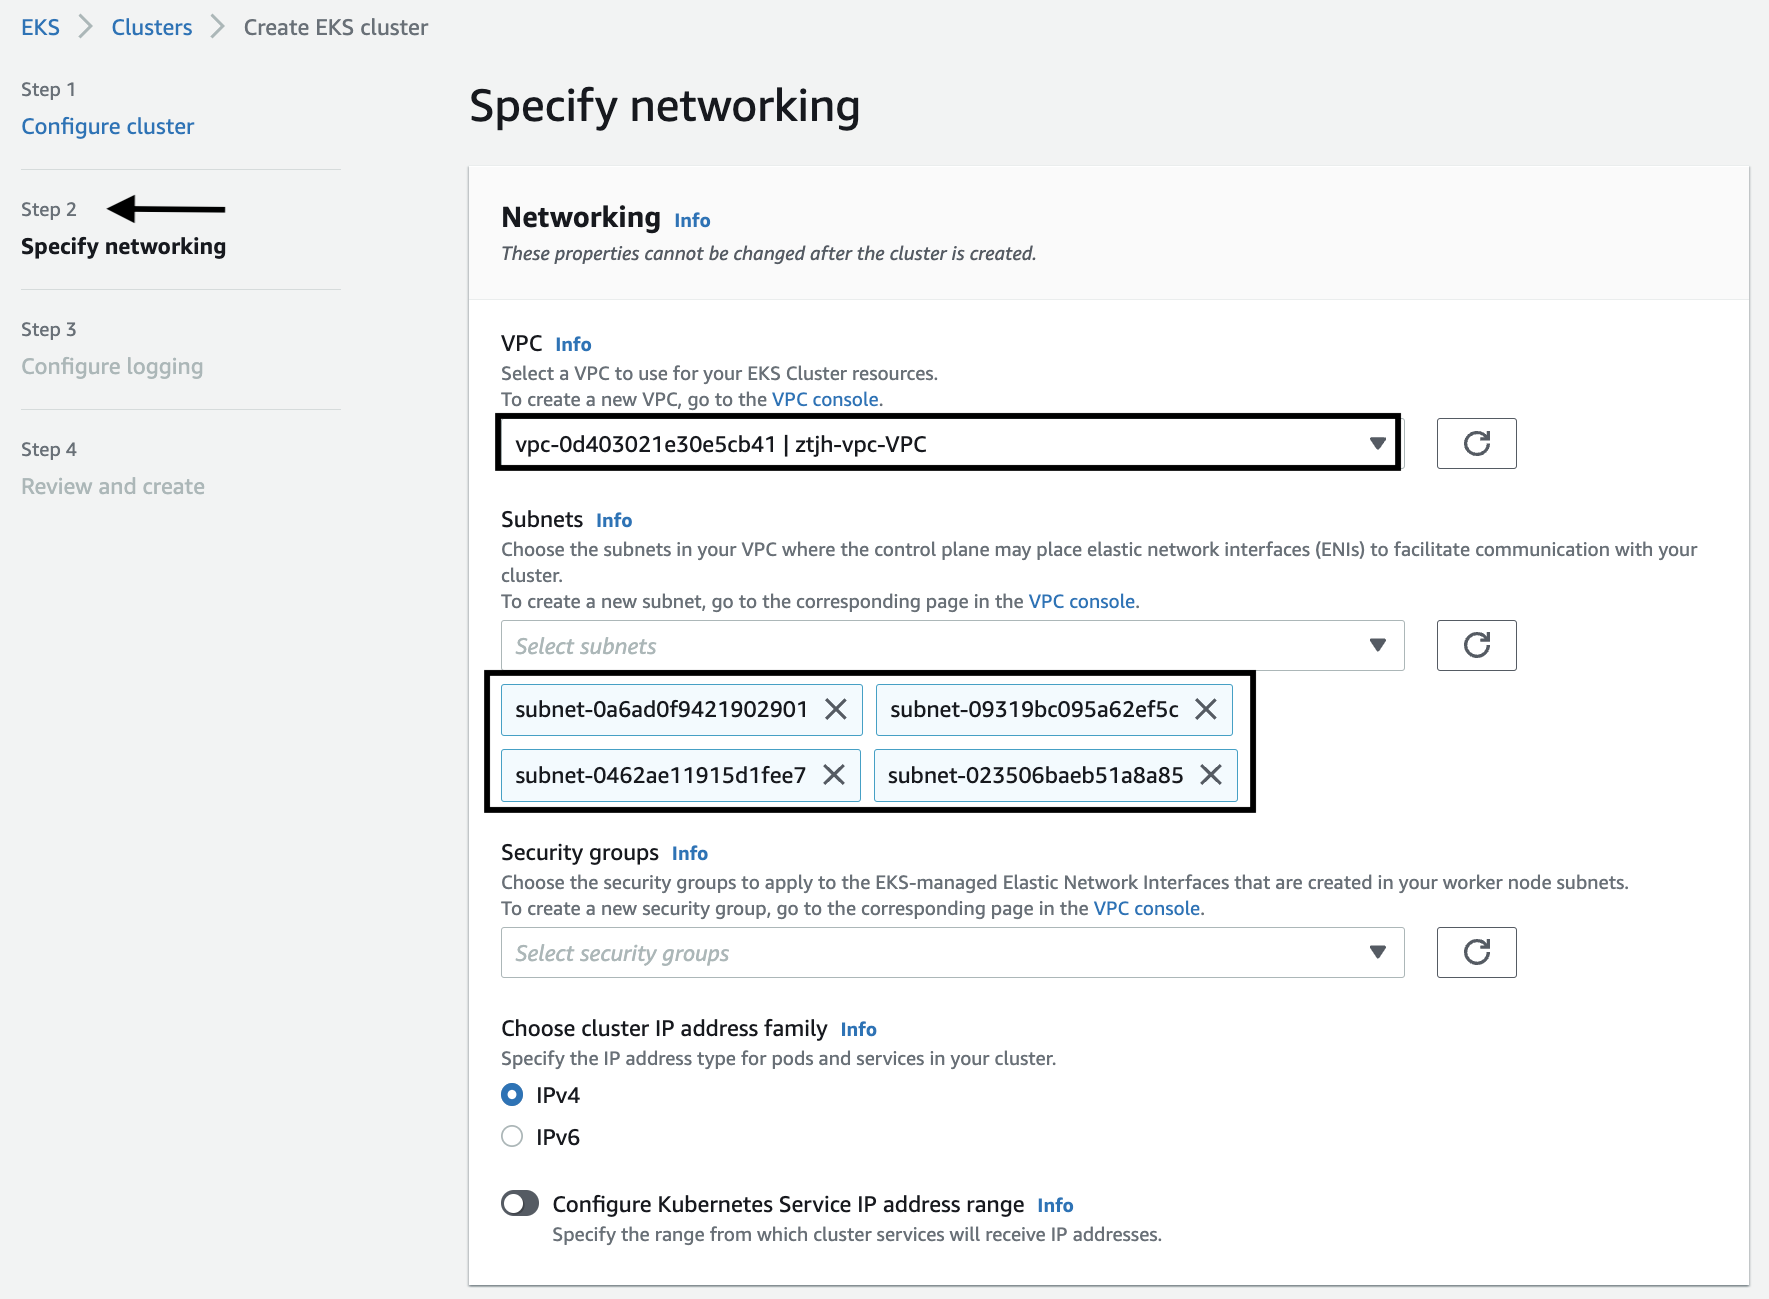Open the VPC selection dropdown
The image size is (1769, 1299).
coord(948,443)
